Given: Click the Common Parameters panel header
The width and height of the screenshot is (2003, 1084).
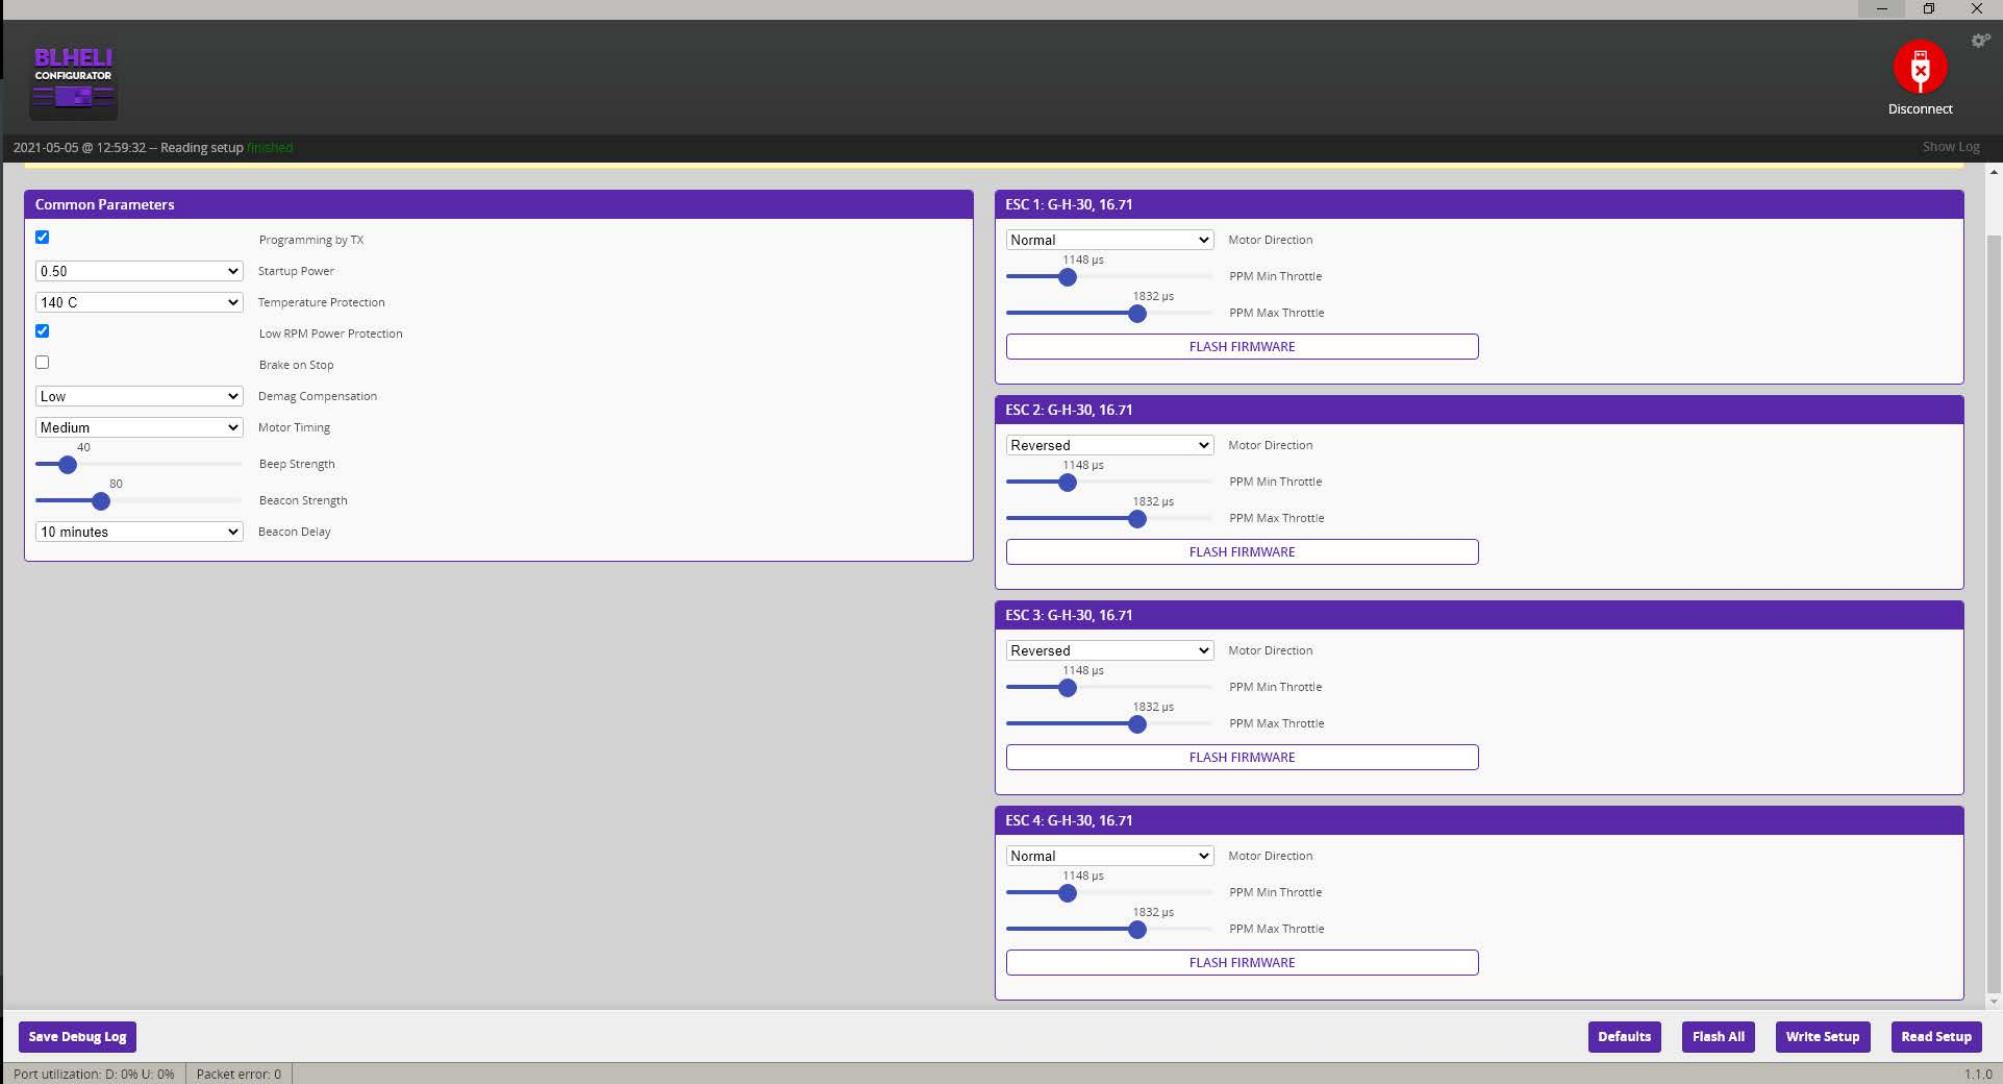Looking at the screenshot, I should click(x=498, y=205).
